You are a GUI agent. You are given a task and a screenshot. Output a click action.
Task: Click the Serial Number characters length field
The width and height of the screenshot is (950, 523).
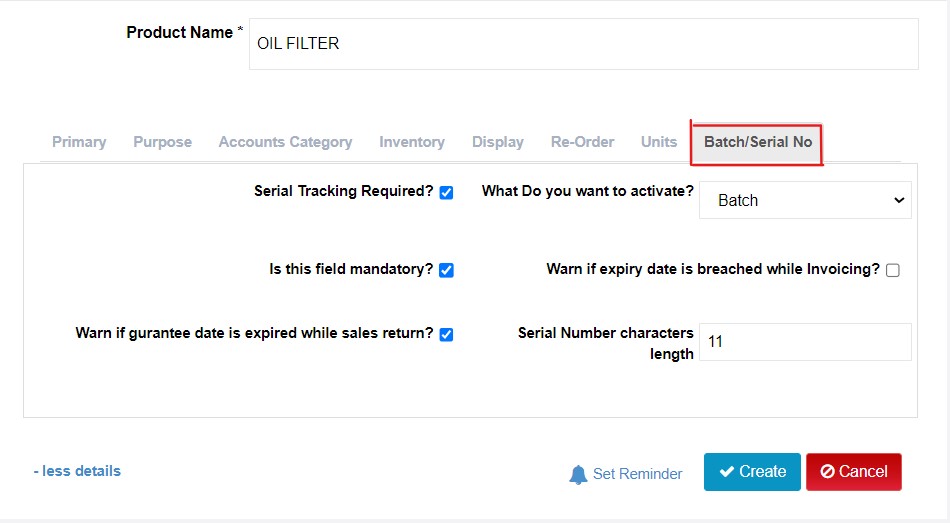point(805,342)
